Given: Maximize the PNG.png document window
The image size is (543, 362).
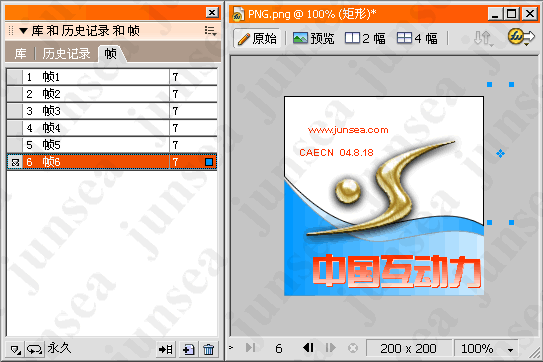Looking at the screenshot, I should tap(511, 14).
